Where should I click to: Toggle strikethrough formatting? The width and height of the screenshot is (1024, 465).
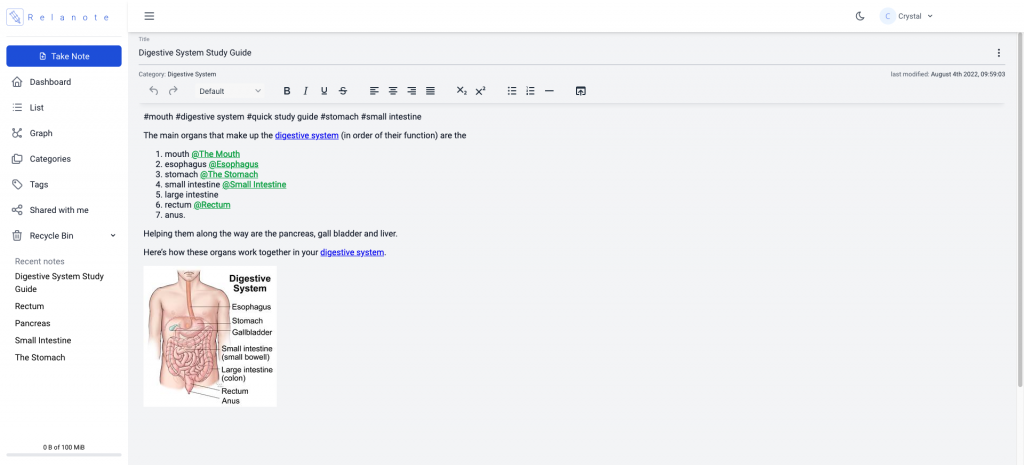coord(343,91)
